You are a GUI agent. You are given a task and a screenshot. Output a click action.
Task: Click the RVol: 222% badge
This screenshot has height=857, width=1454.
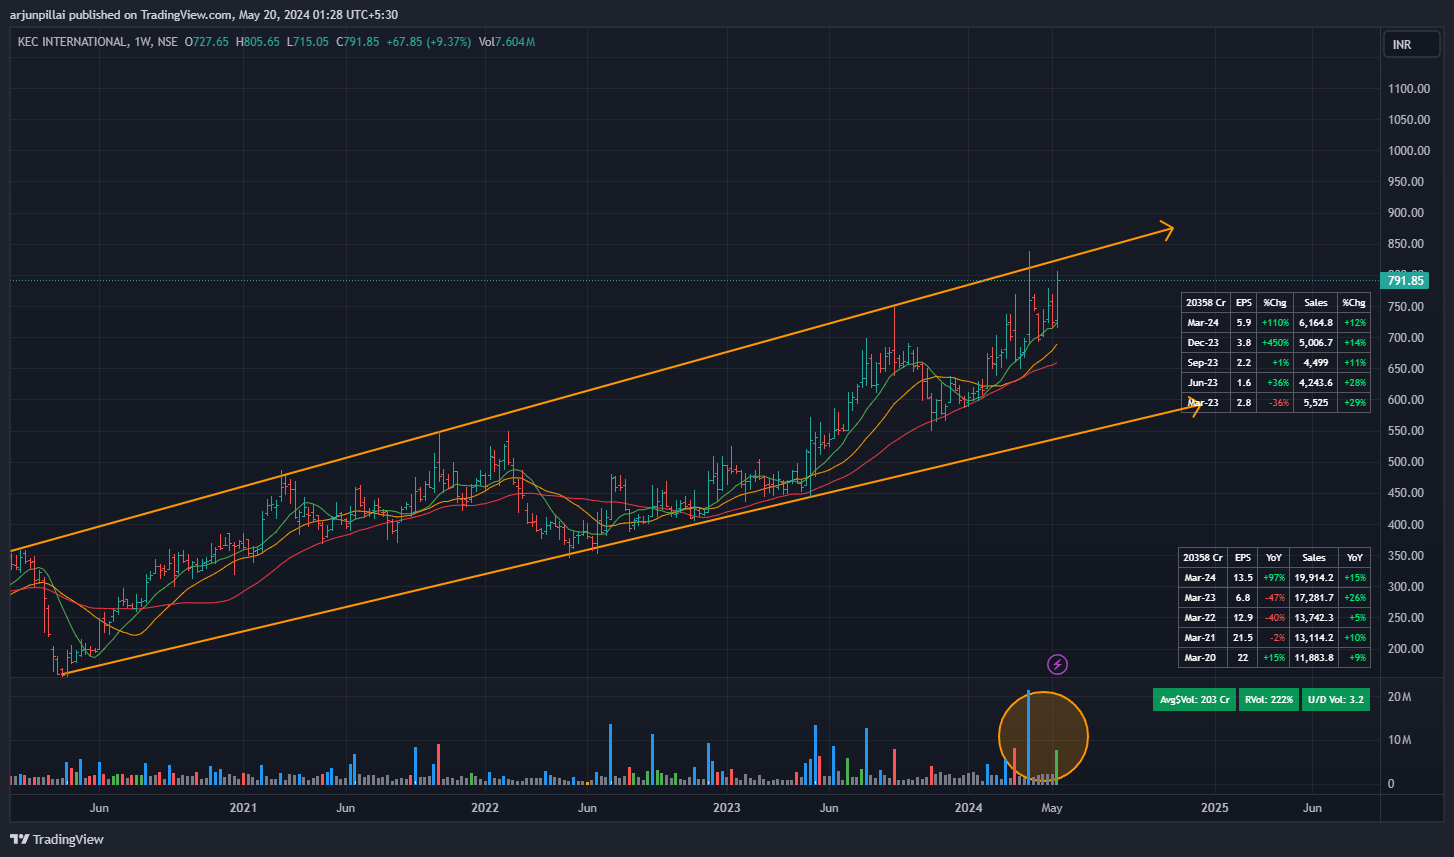point(1268,700)
